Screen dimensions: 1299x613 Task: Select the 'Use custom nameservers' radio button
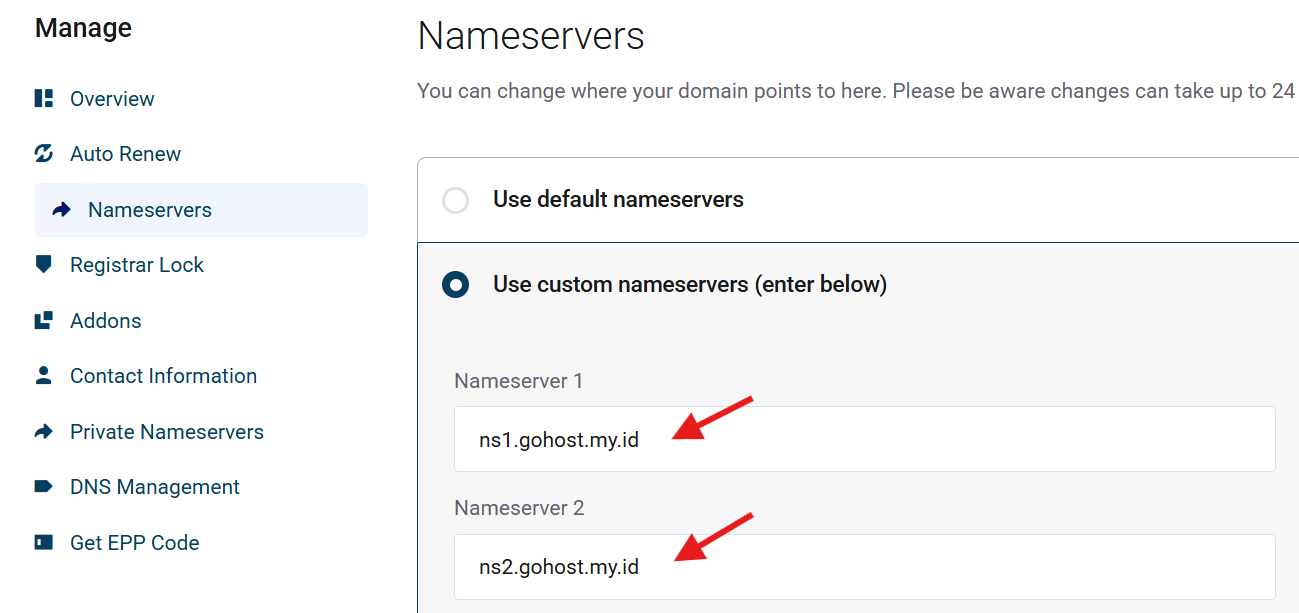(455, 285)
